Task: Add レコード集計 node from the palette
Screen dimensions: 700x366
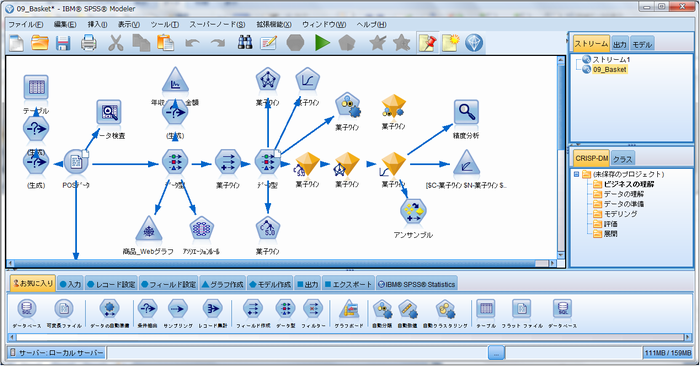Action: (x=212, y=308)
